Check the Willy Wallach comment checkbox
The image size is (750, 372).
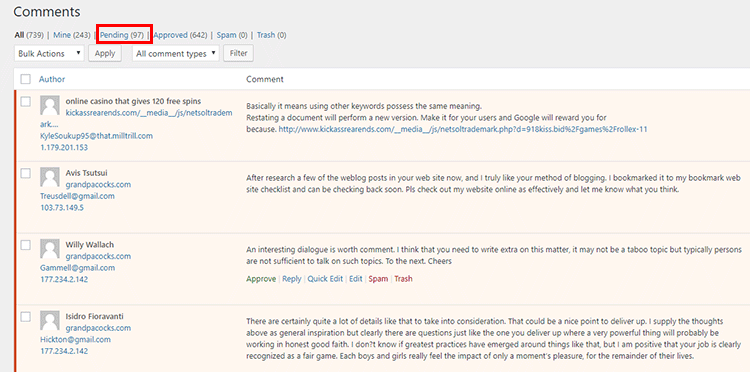click(26, 245)
